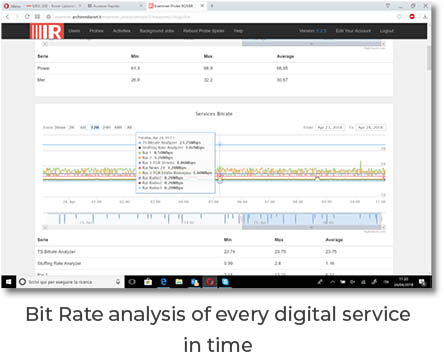Click the Windows search box on the taskbar
444x360 pixels.
(x=70, y=282)
